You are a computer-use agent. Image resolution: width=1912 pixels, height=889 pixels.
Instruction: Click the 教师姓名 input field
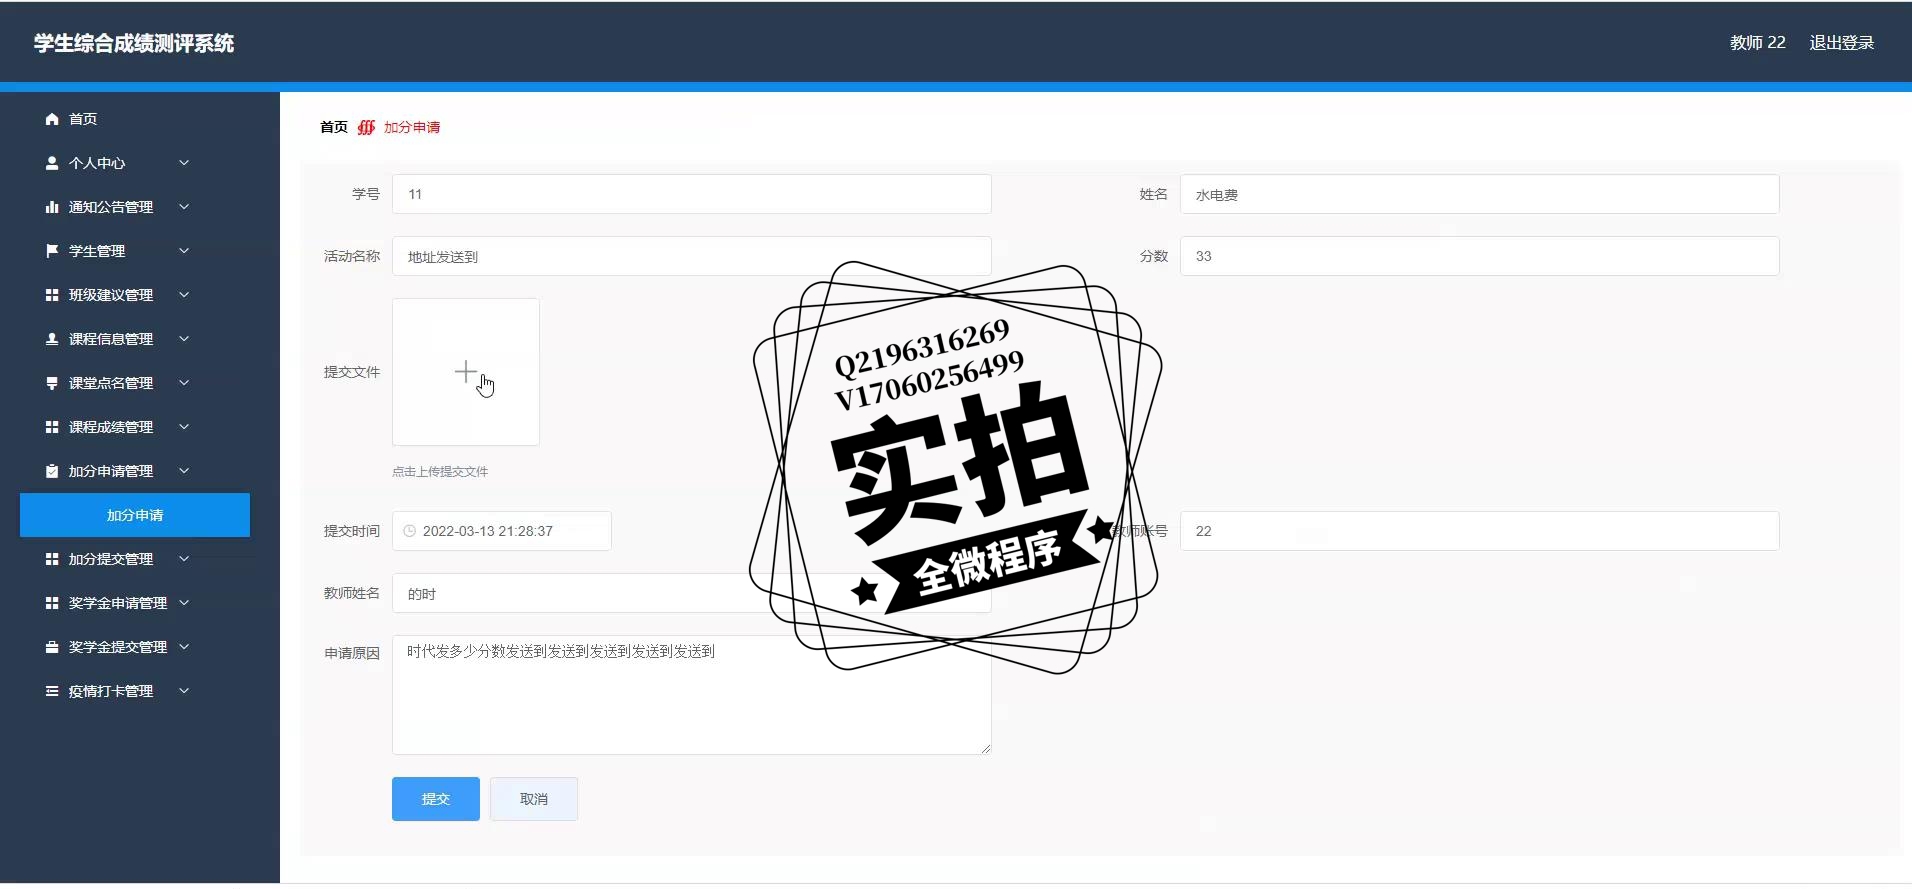pos(692,593)
